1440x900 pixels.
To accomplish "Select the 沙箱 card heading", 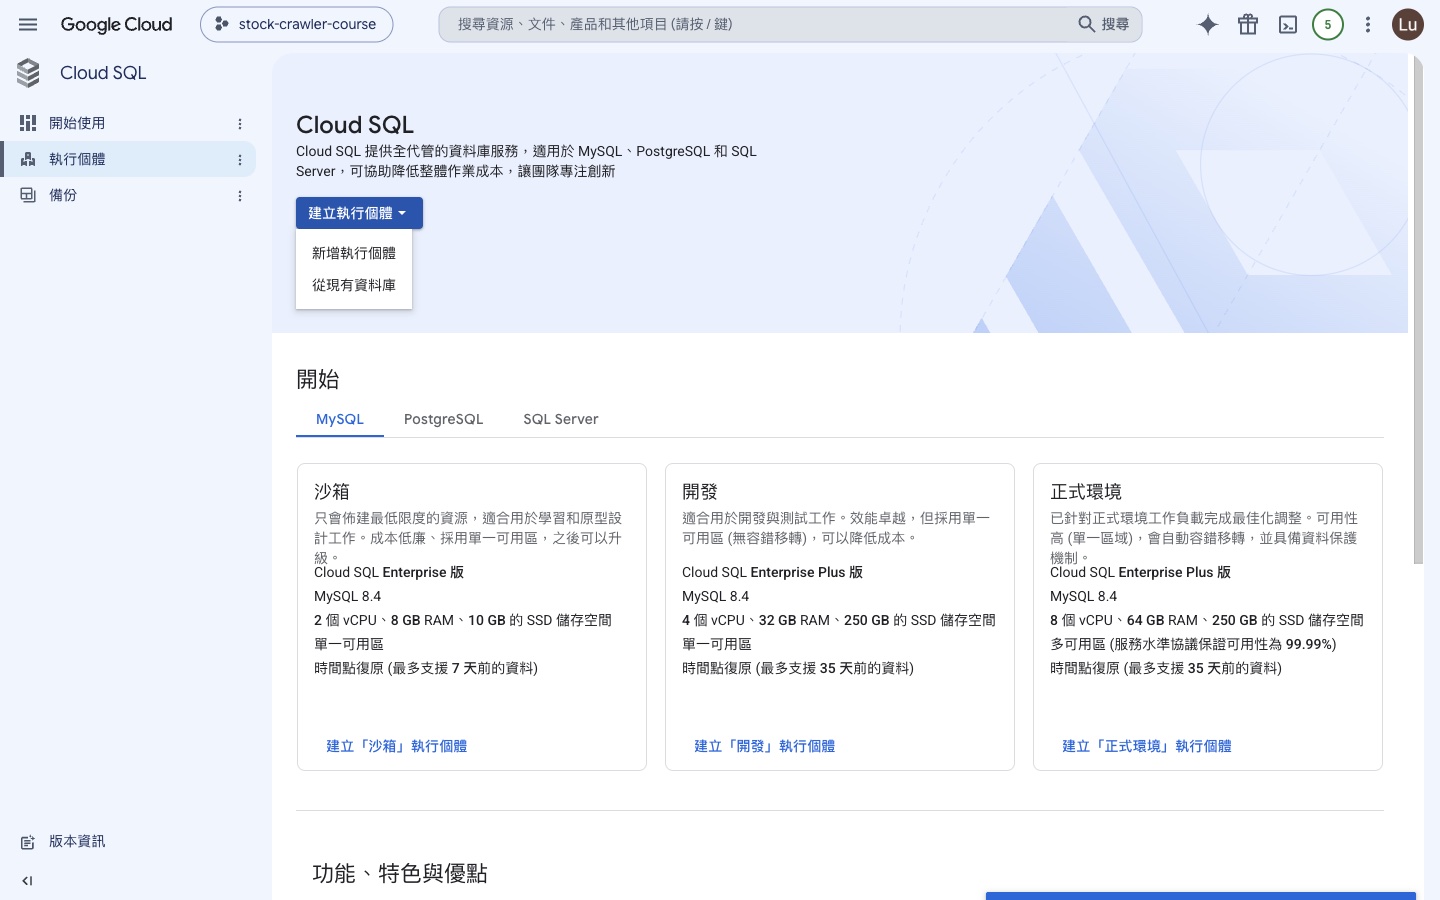I will coord(332,491).
